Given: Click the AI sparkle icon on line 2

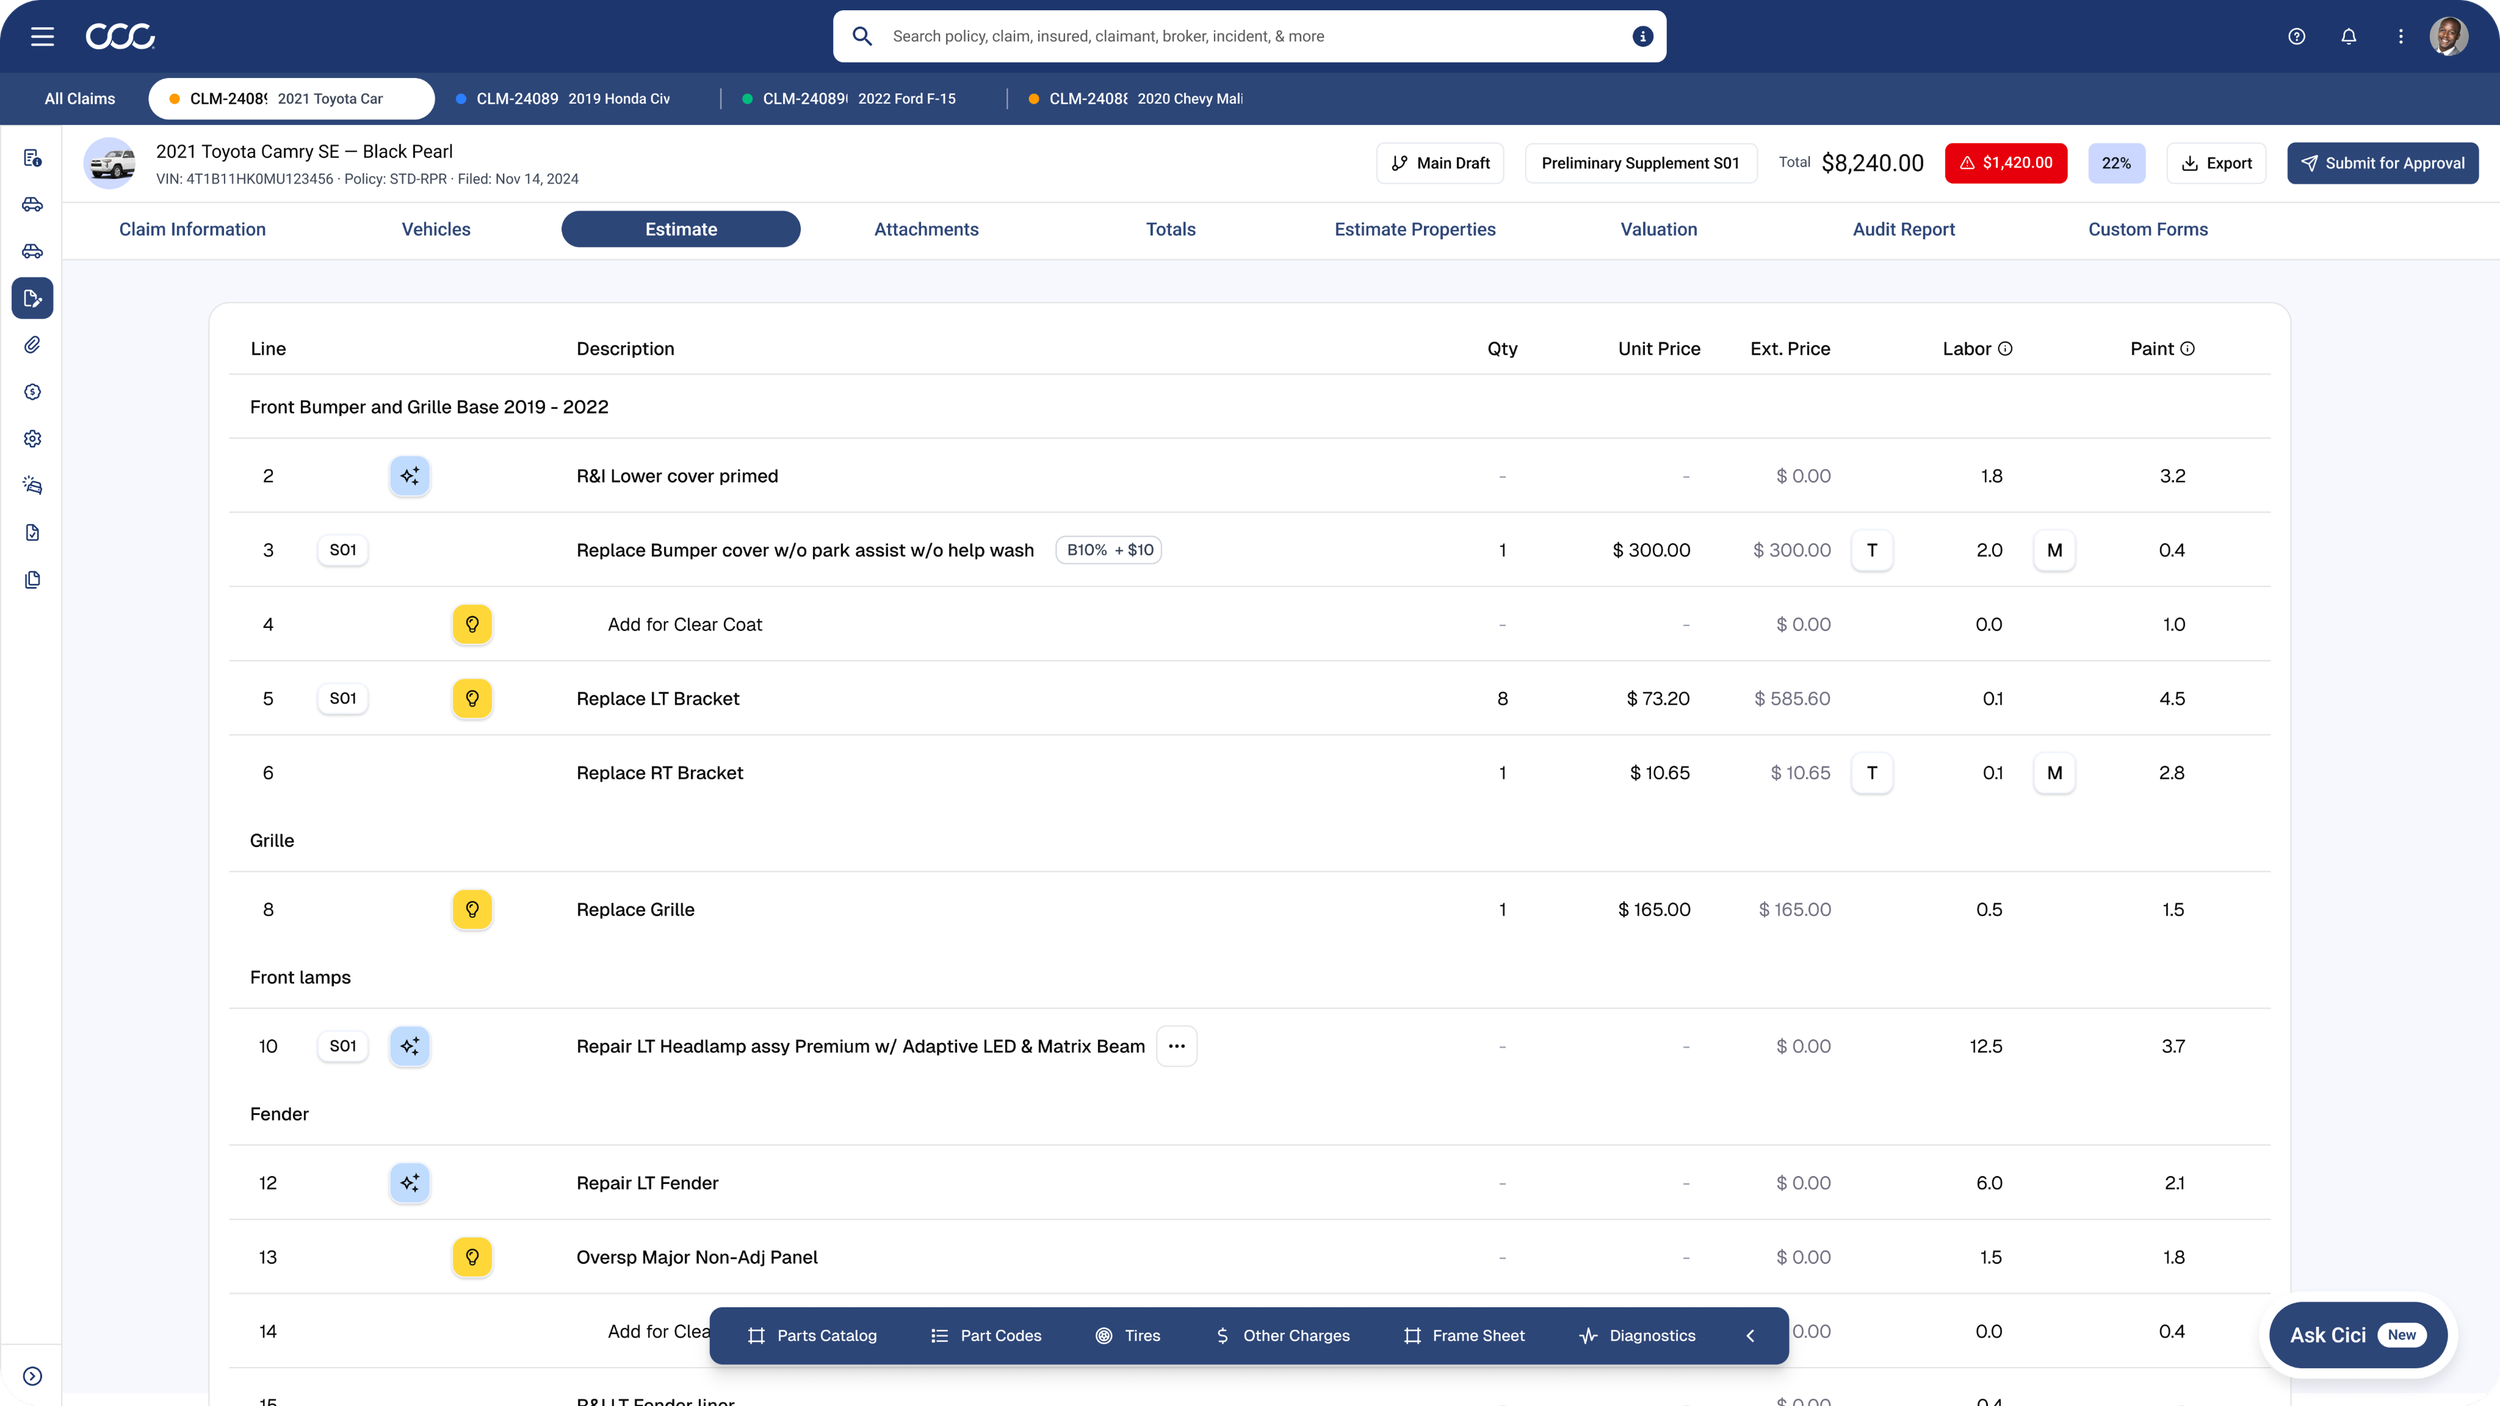Looking at the screenshot, I should pos(410,476).
